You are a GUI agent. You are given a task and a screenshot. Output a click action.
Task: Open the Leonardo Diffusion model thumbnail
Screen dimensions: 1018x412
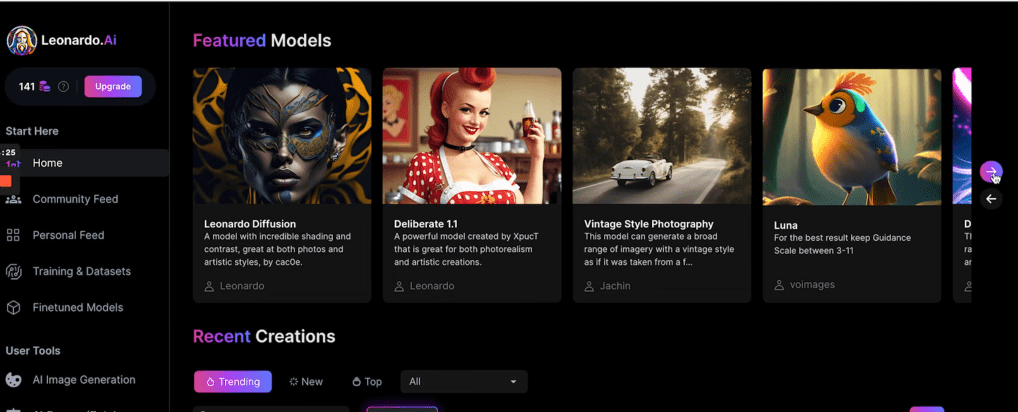pyautogui.click(x=282, y=136)
